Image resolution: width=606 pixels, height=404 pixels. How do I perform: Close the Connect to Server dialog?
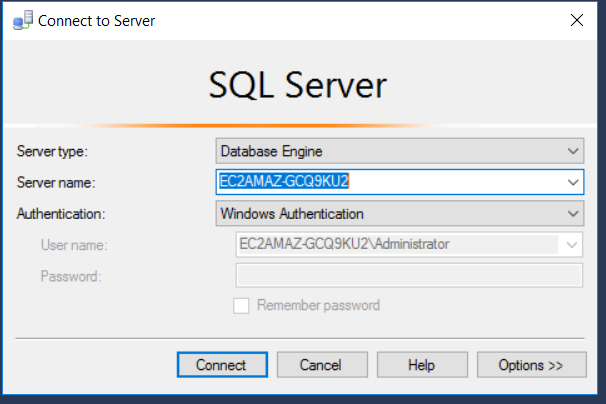coord(577,20)
